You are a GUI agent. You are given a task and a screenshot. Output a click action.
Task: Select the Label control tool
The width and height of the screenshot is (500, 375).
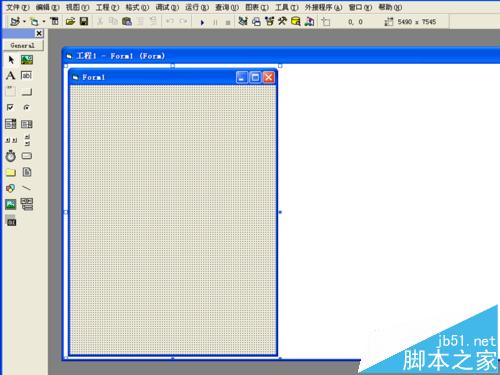(10, 76)
